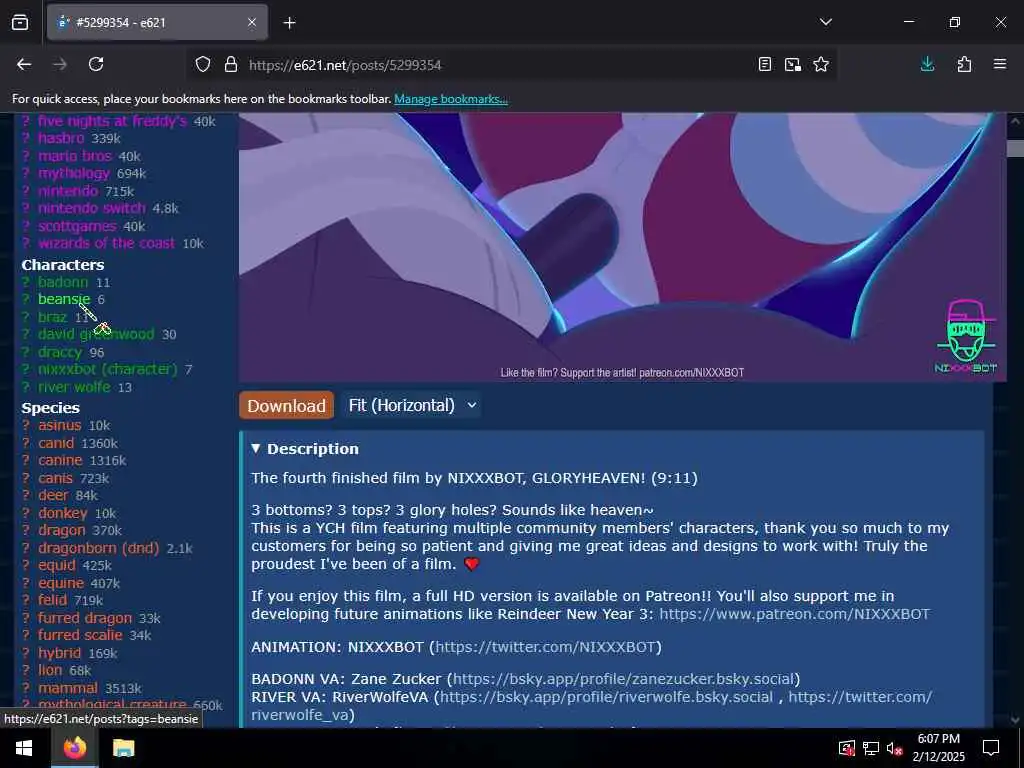1024x768 pixels.
Task: Collapse the Description section triangle
Action: pos(255,449)
